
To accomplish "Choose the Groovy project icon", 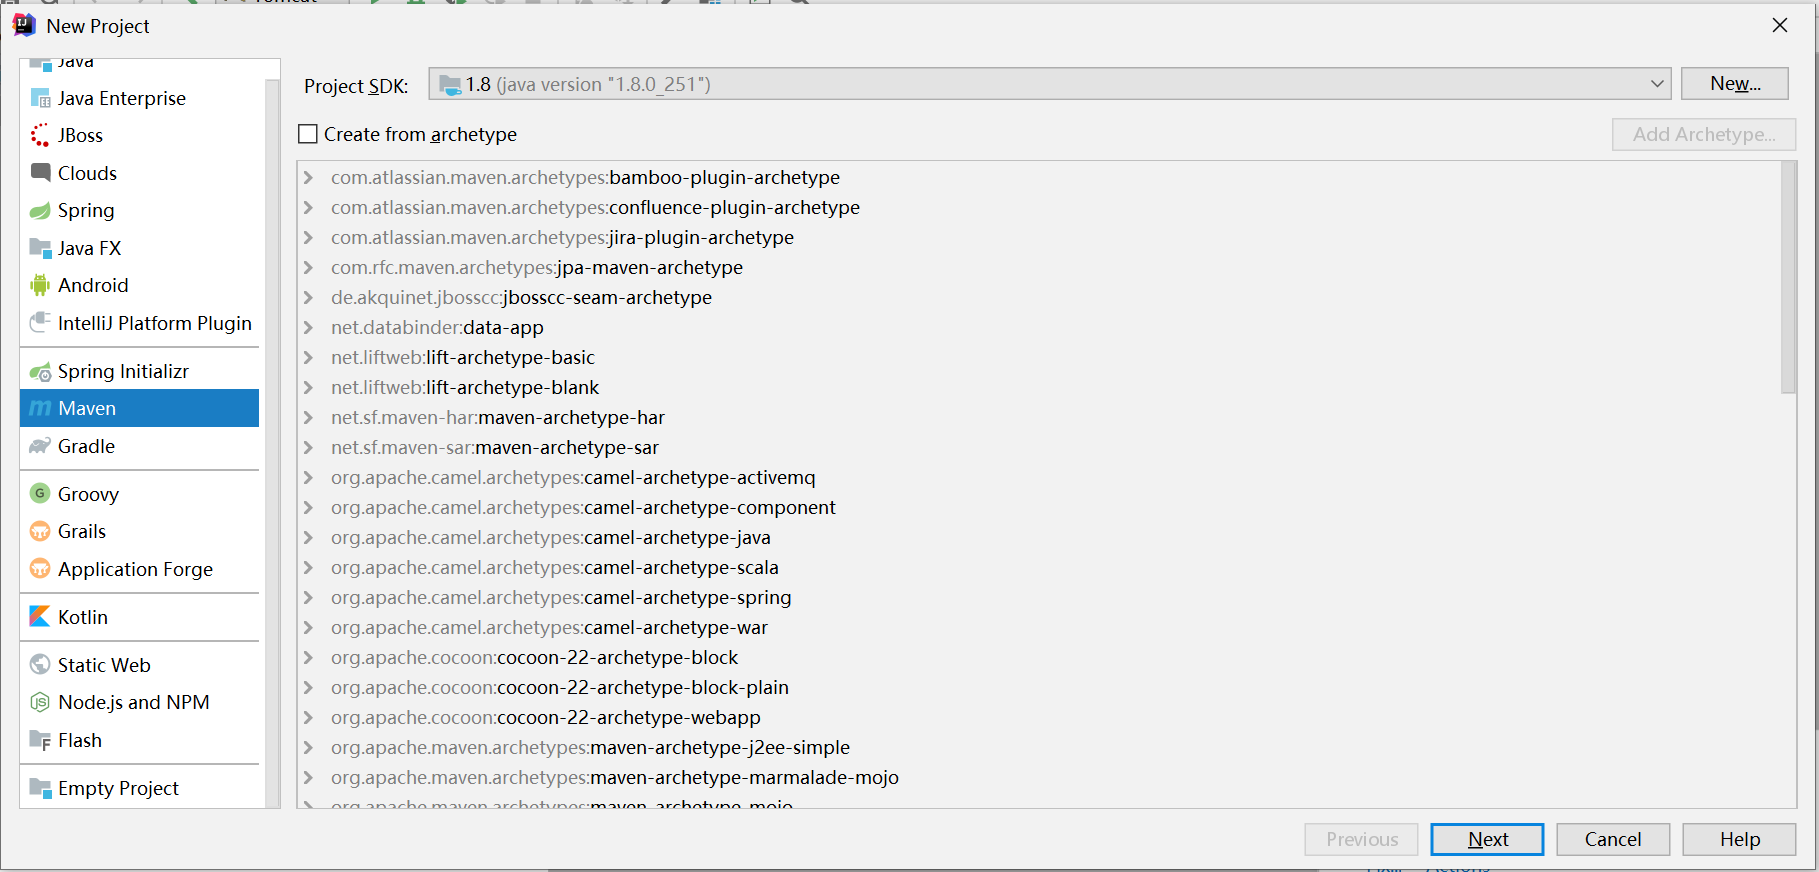I will (40, 493).
